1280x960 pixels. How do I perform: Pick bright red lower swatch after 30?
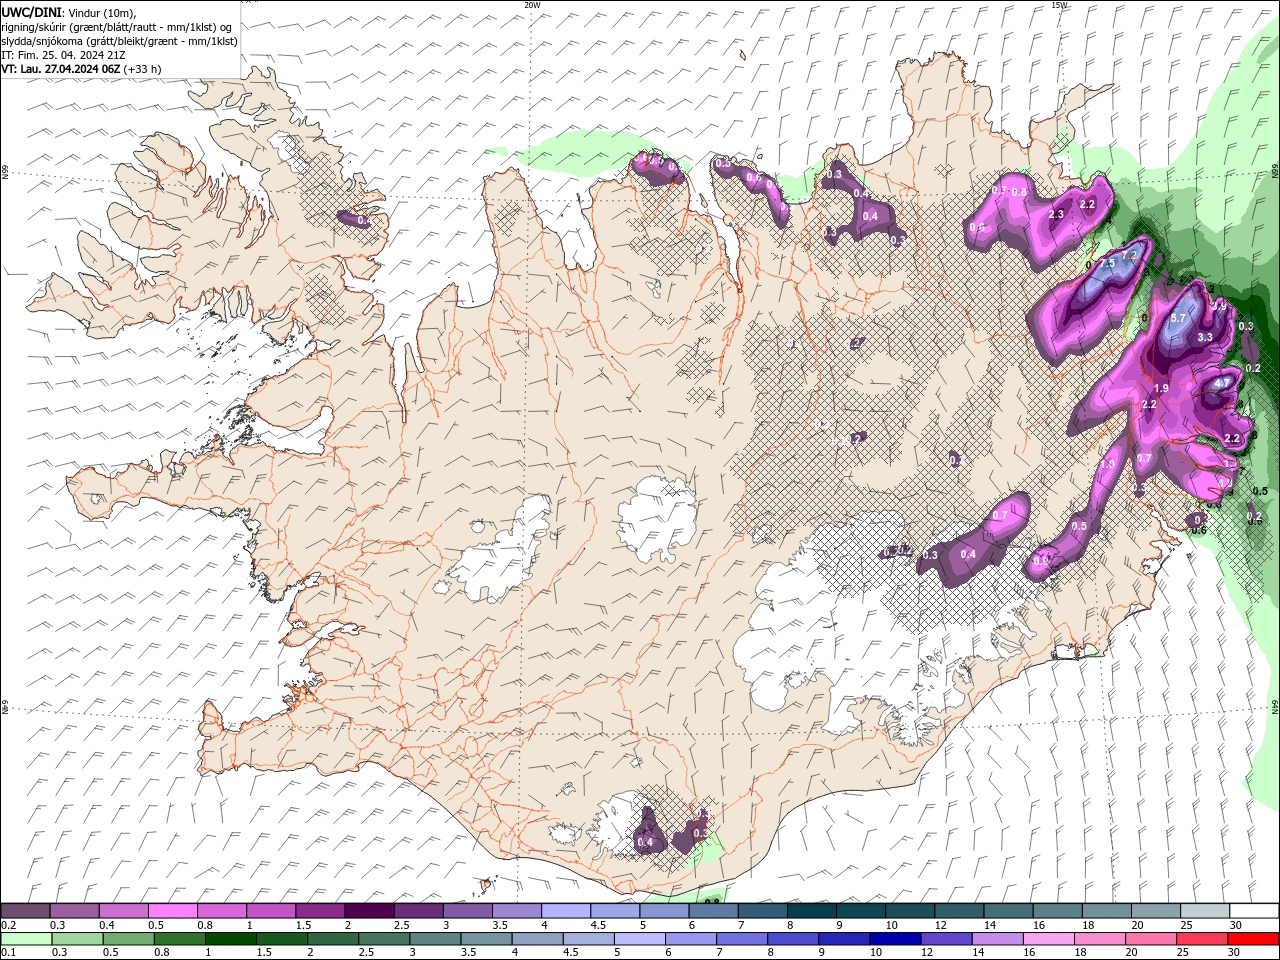pos(1252,939)
